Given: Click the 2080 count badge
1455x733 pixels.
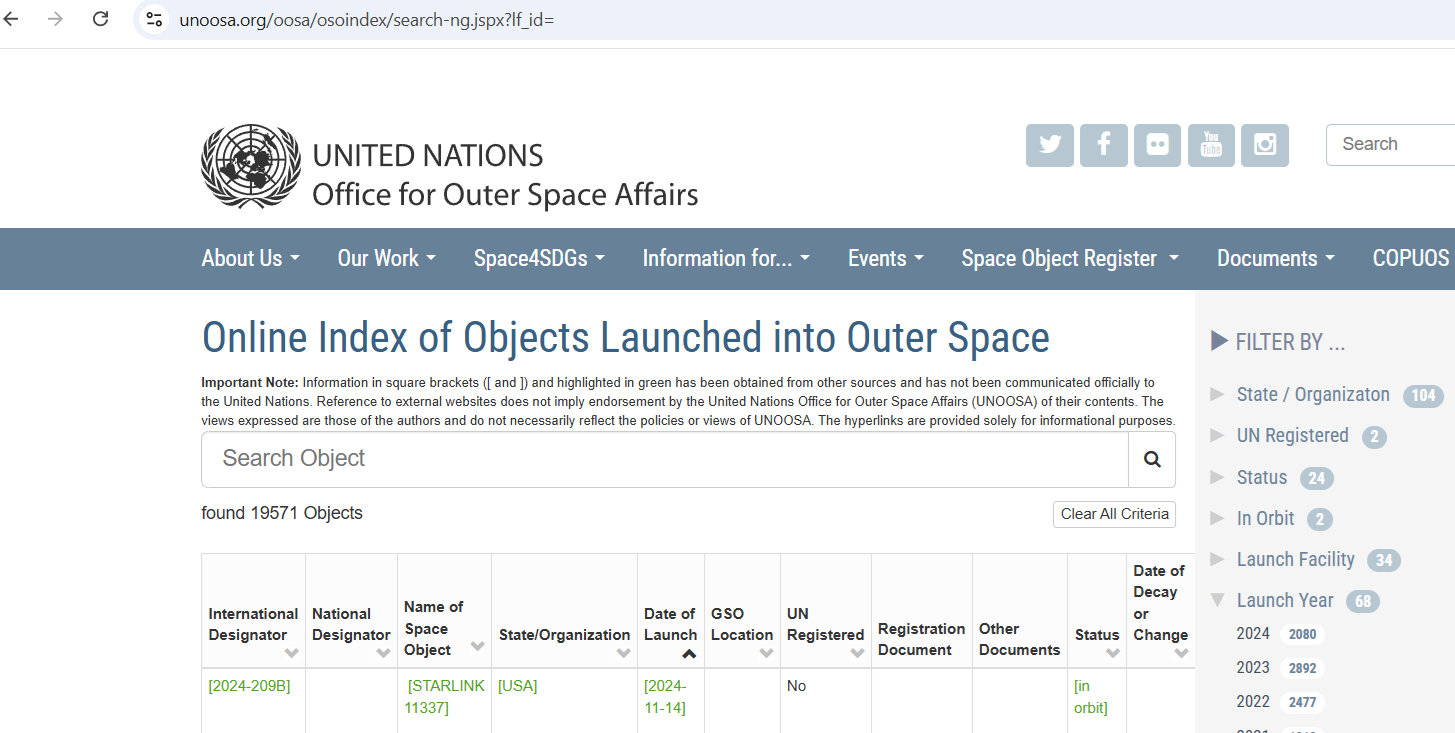Looking at the screenshot, I should (1303, 634).
